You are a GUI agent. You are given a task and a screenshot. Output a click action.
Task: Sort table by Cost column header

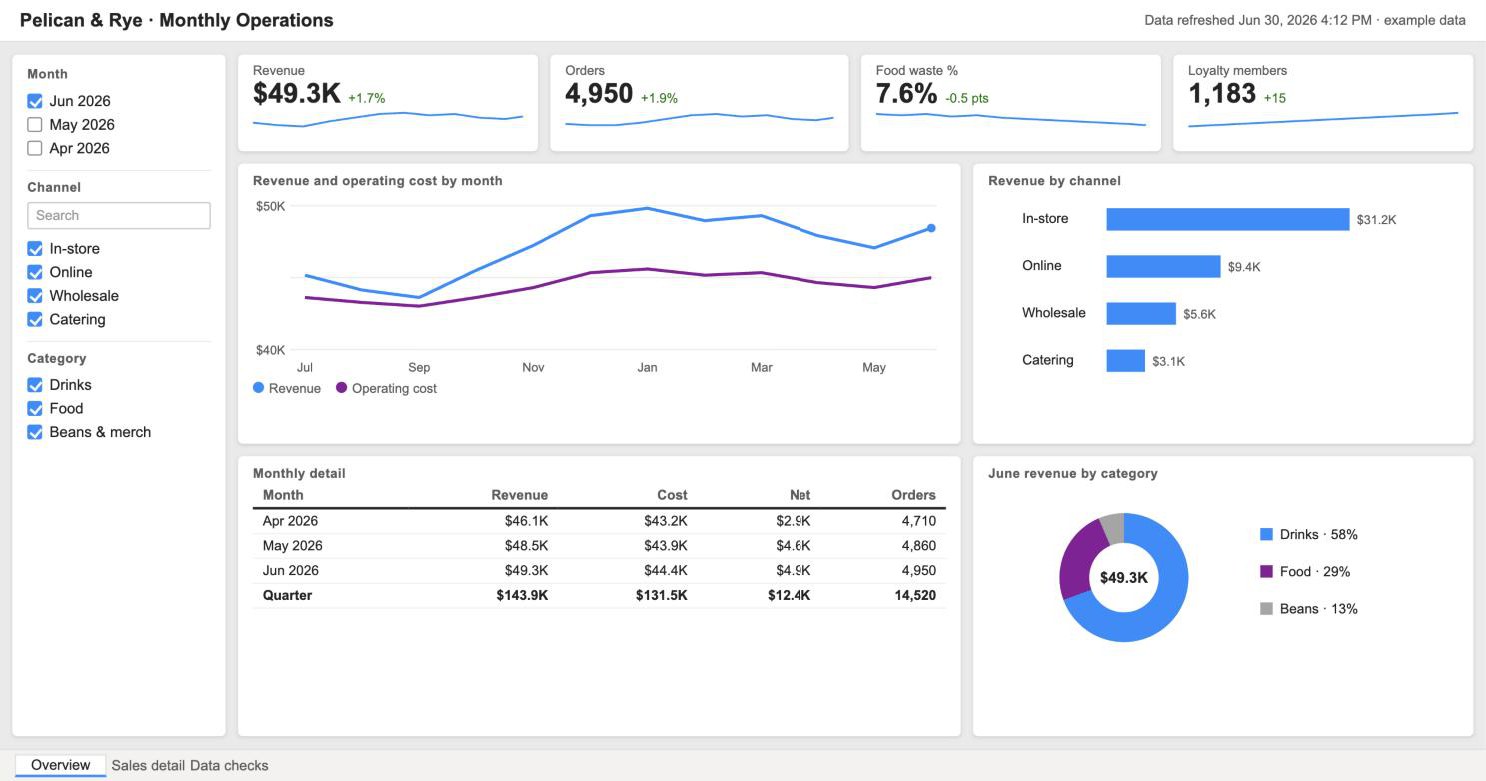click(672, 495)
